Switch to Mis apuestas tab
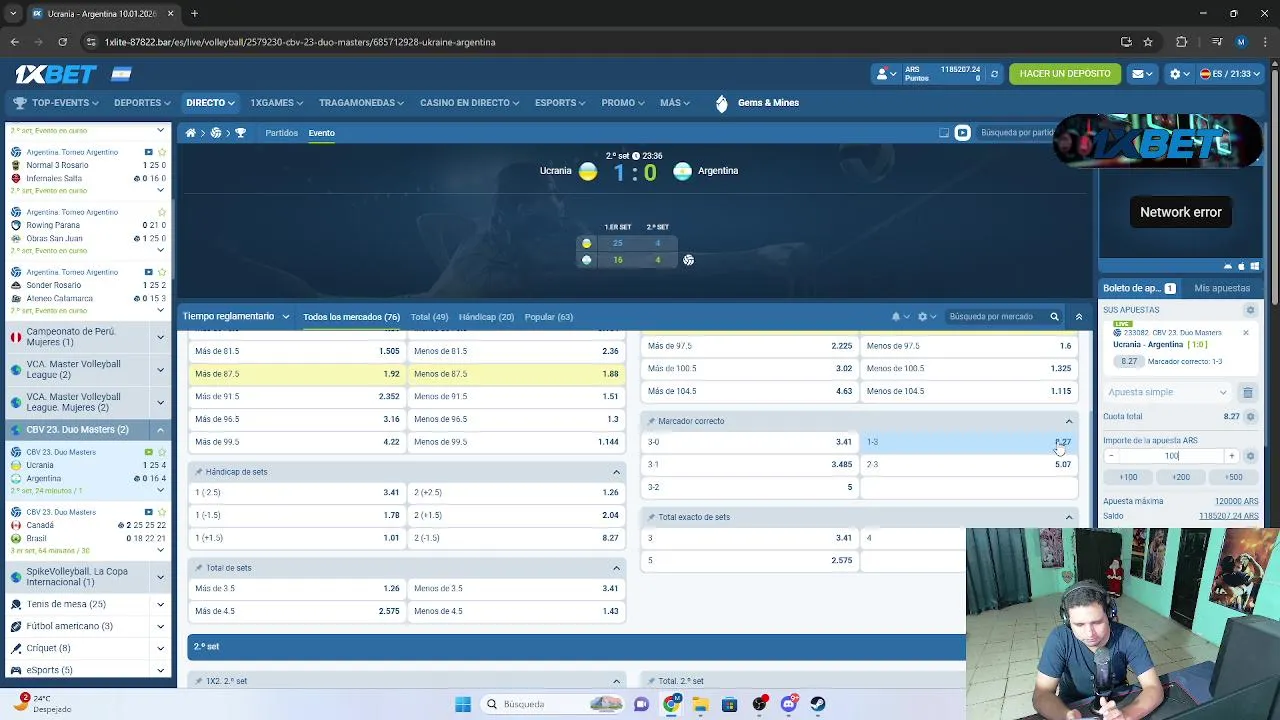 [1222, 288]
